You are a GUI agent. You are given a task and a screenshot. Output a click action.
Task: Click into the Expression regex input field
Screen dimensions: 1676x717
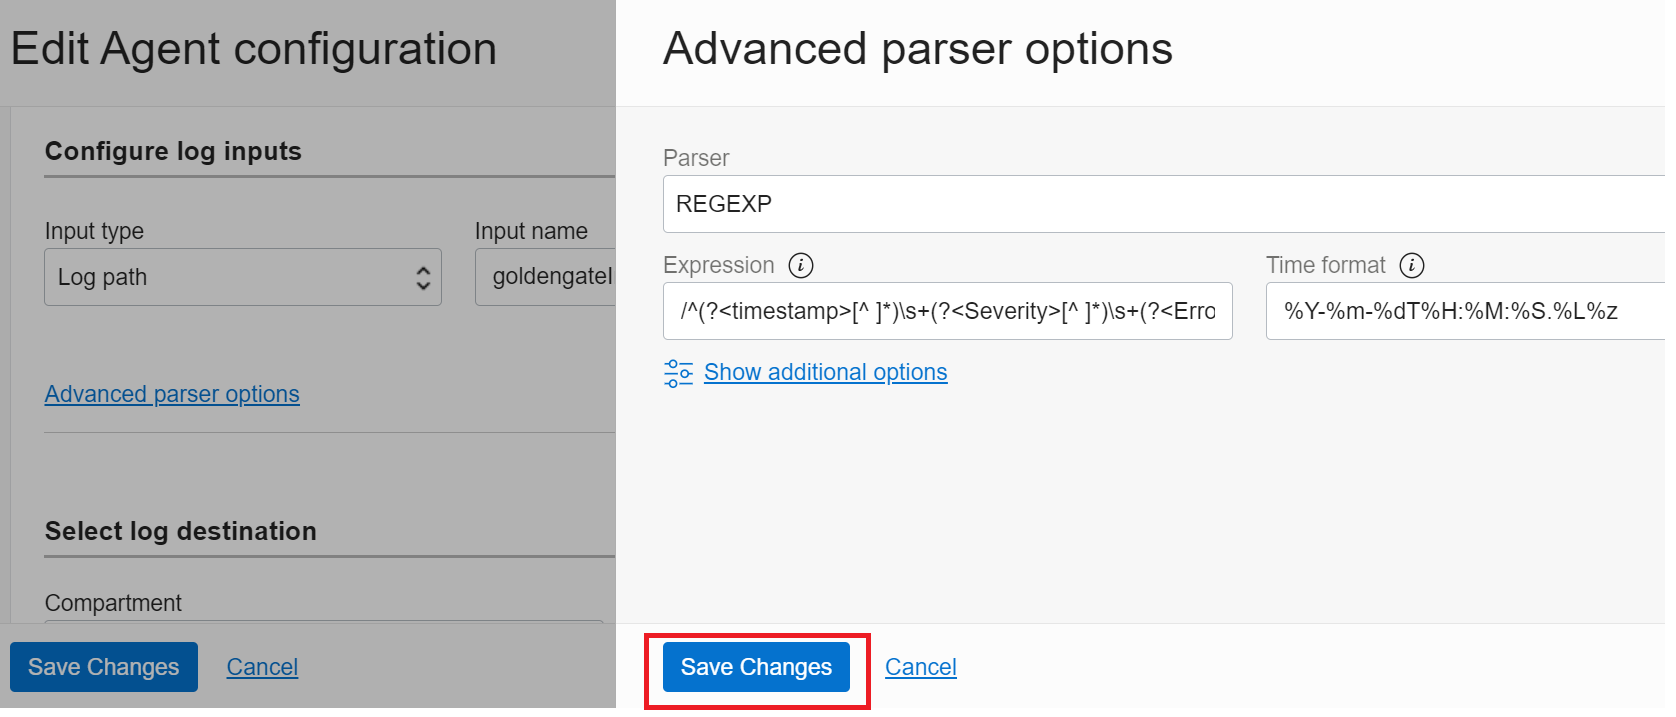[947, 311]
